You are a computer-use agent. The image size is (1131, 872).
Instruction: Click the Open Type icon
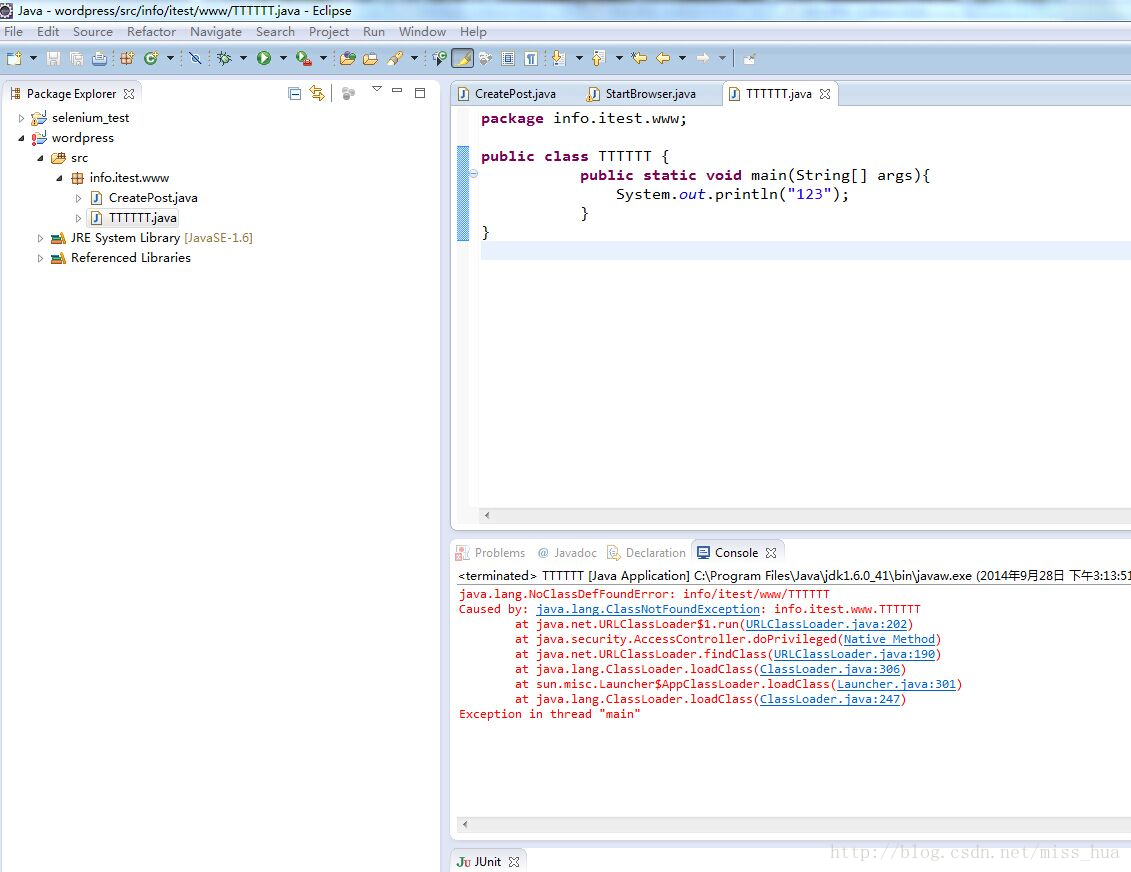(x=348, y=58)
